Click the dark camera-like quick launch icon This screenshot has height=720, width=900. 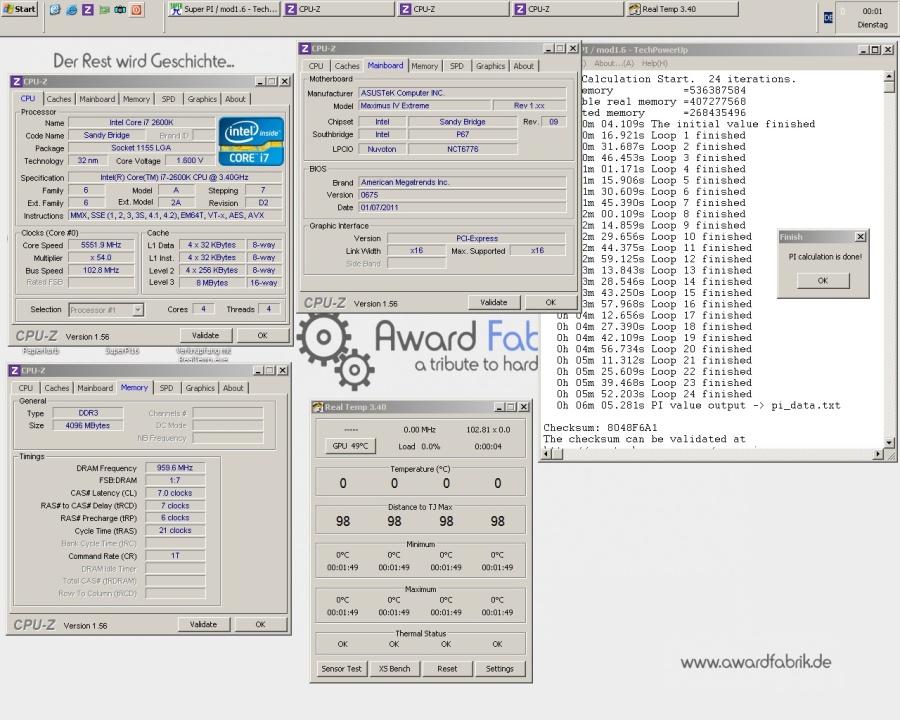[120, 10]
